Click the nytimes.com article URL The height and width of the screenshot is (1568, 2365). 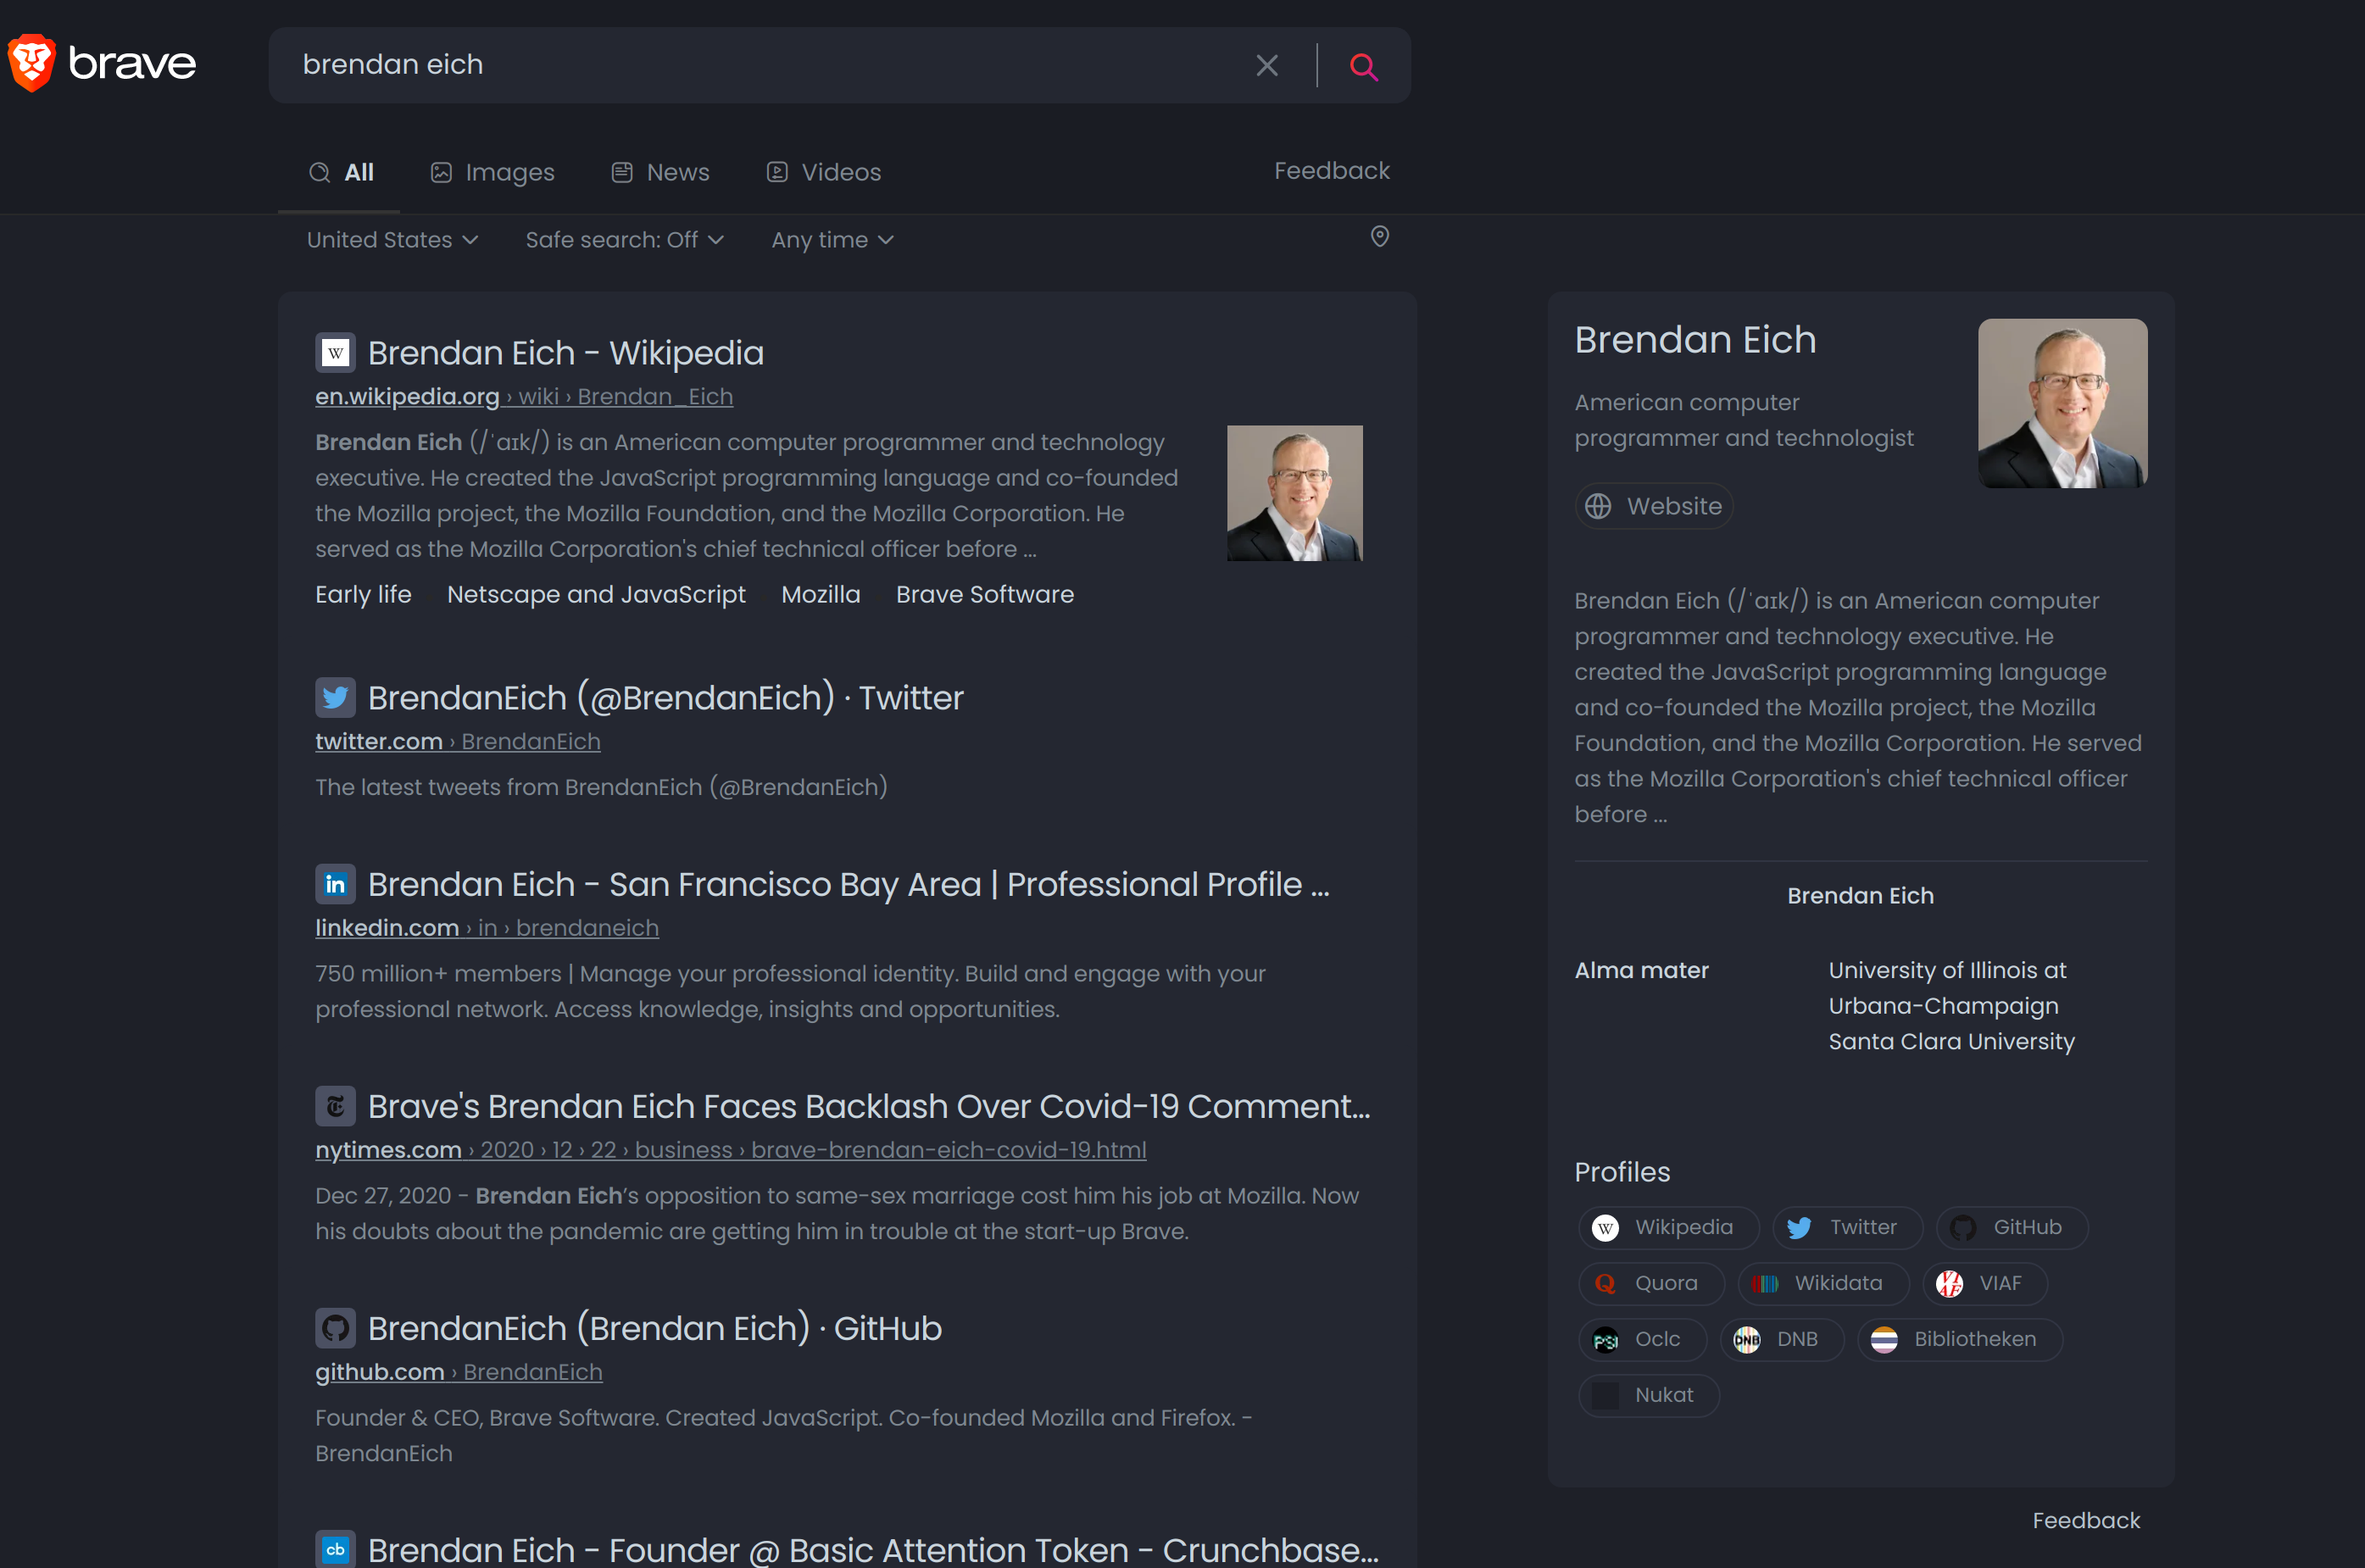731,1150
